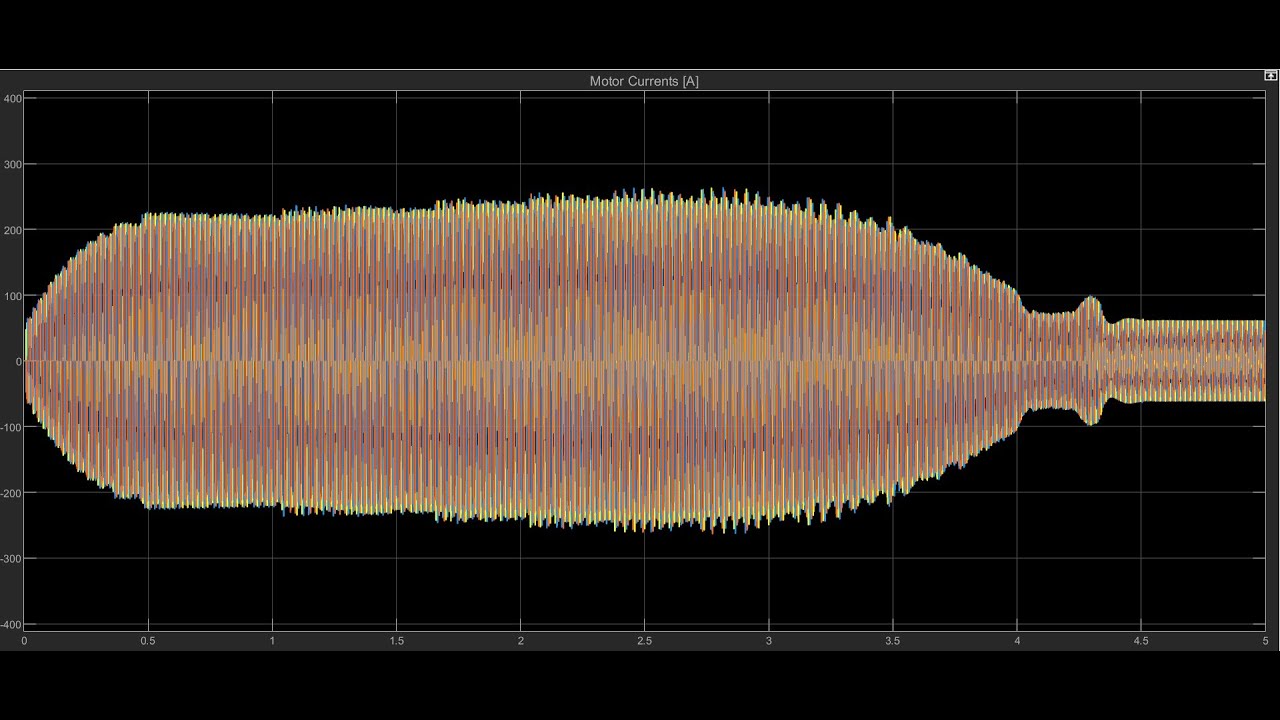Click the x-axis tick label 4
This screenshot has width=1280, height=720.
[1017, 641]
